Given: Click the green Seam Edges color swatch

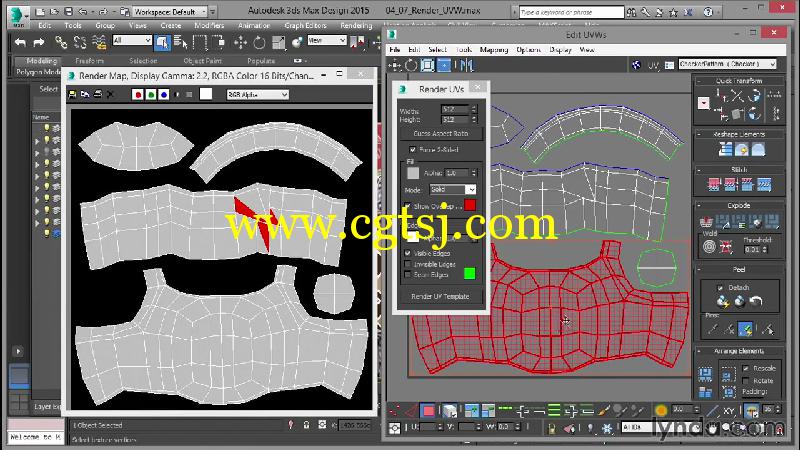Looking at the screenshot, I should point(469,273).
